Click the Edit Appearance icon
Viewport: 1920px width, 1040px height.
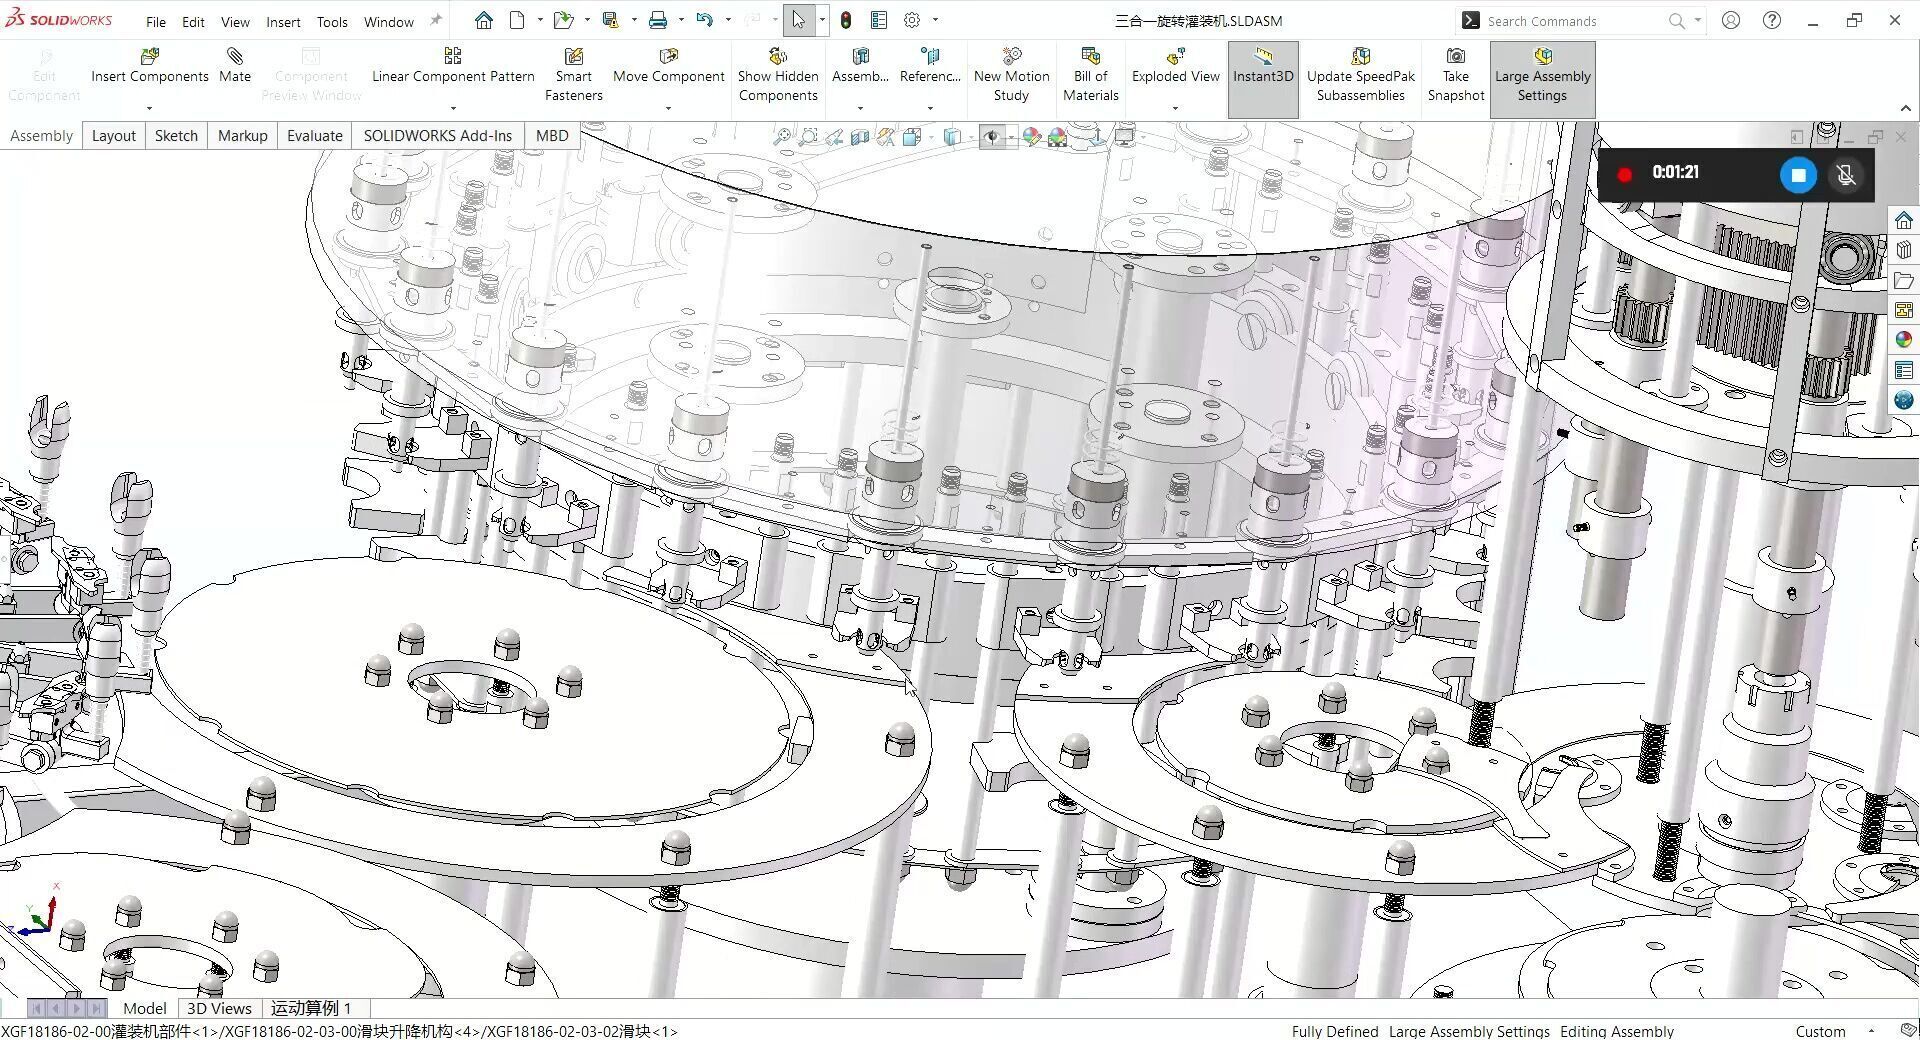[1031, 137]
